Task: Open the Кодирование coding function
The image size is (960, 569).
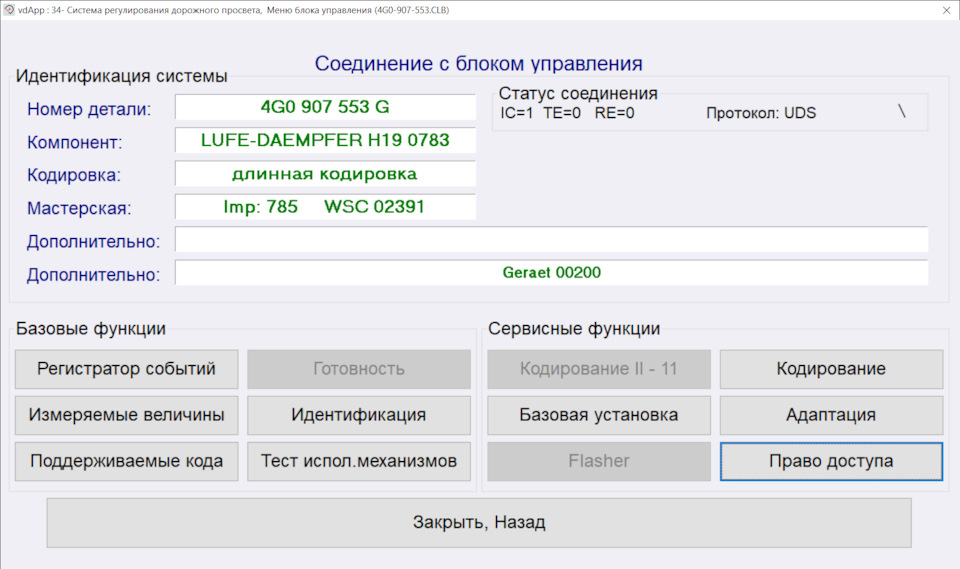Action: click(x=831, y=369)
